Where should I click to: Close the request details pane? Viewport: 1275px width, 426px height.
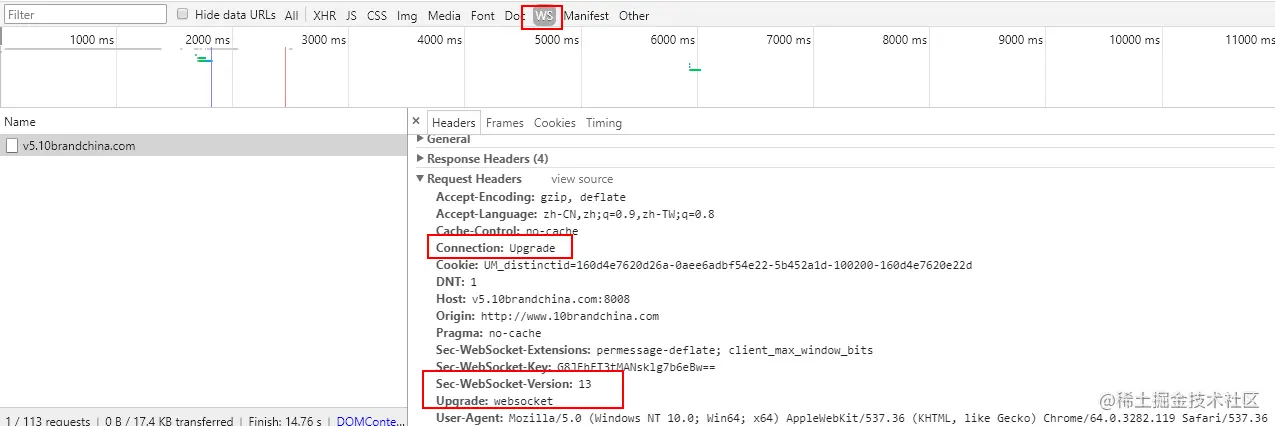417,122
